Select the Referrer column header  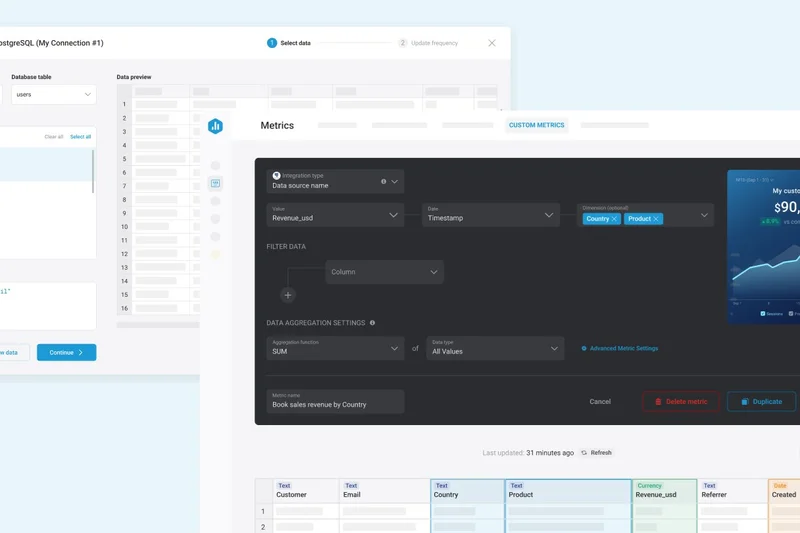point(733,491)
